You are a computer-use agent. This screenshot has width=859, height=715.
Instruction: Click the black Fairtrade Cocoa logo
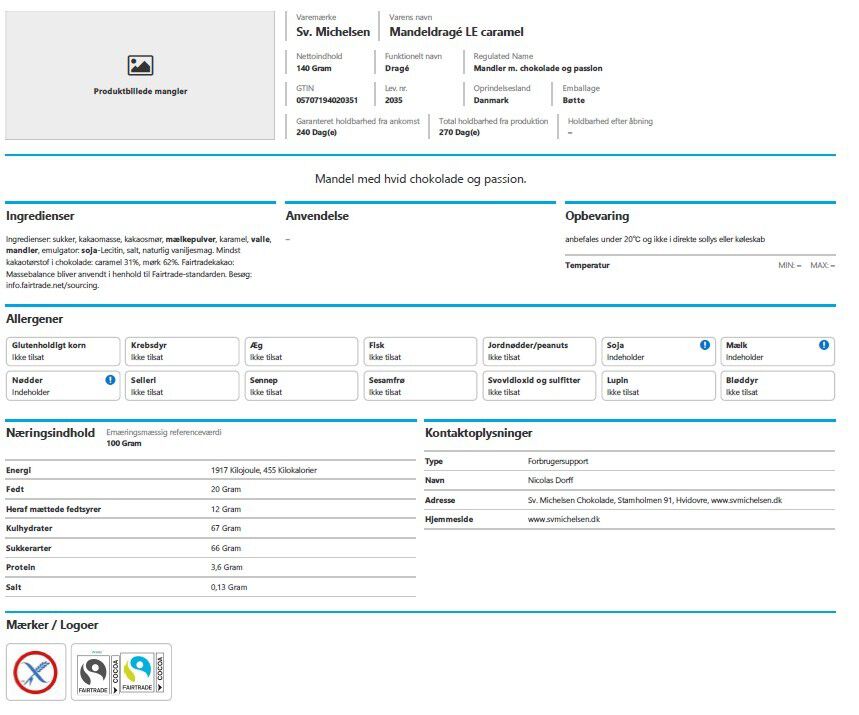98,673
